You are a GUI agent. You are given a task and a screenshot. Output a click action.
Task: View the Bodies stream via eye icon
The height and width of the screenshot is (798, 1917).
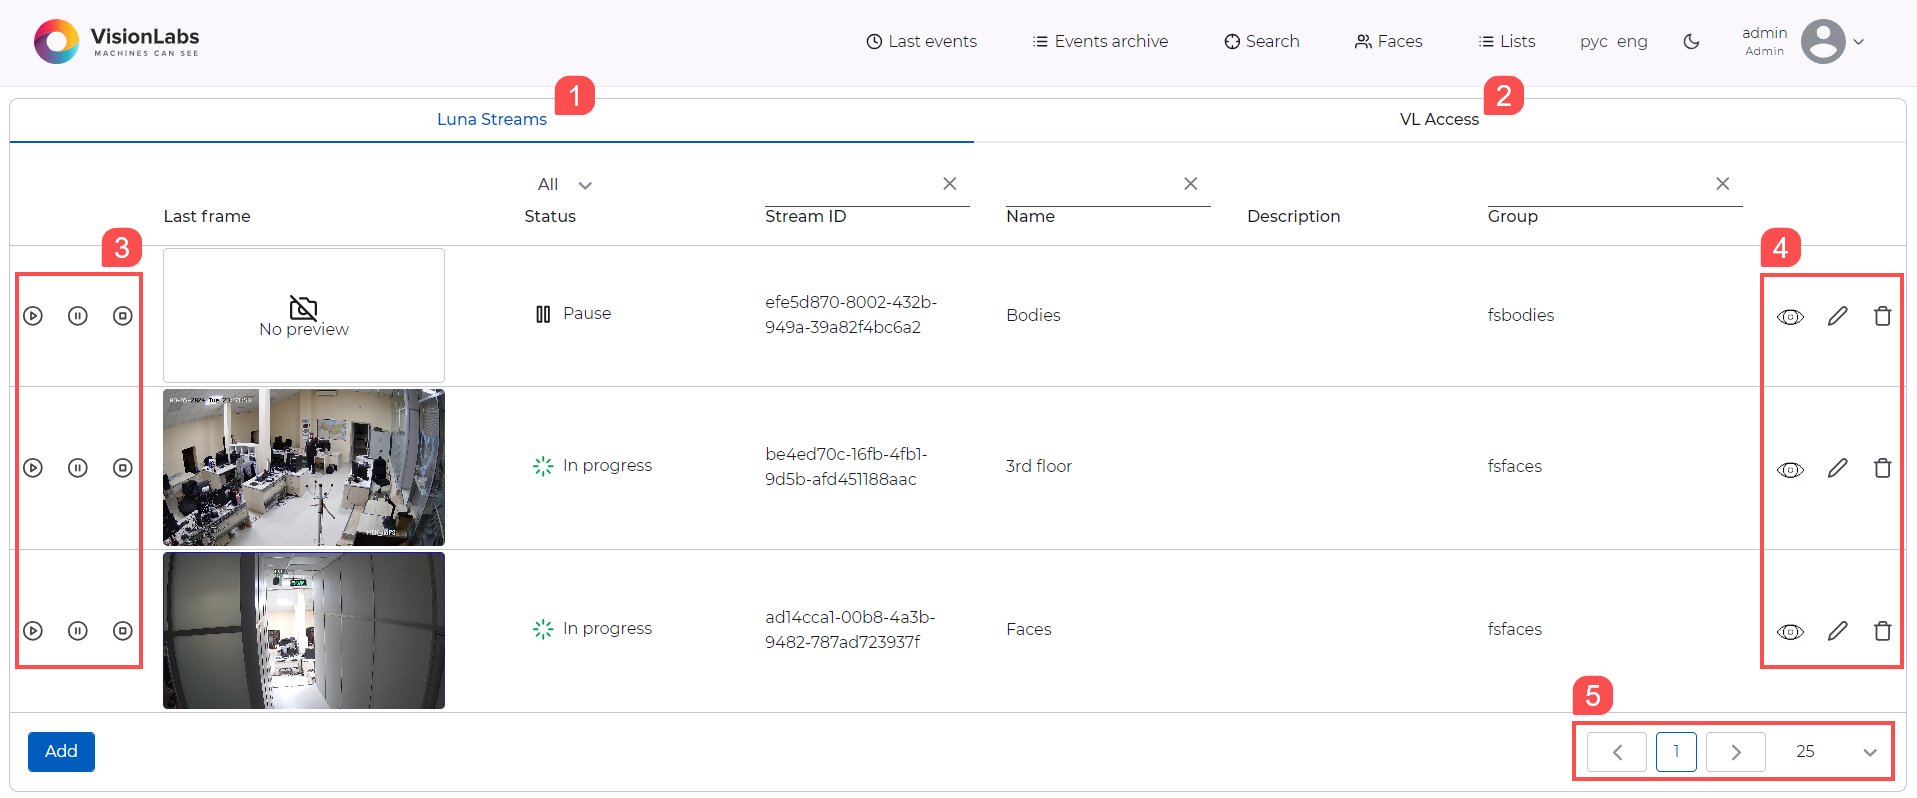tap(1790, 317)
